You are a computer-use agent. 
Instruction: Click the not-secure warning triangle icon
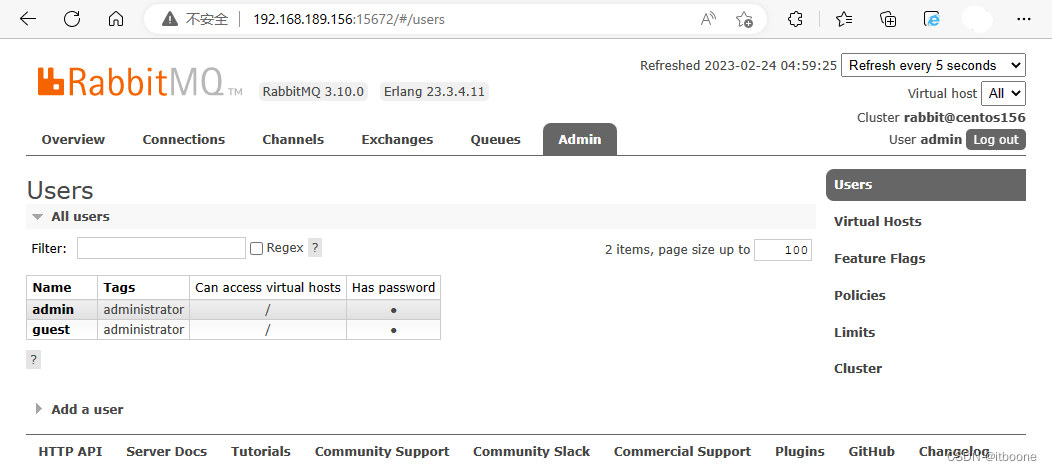pos(170,19)
